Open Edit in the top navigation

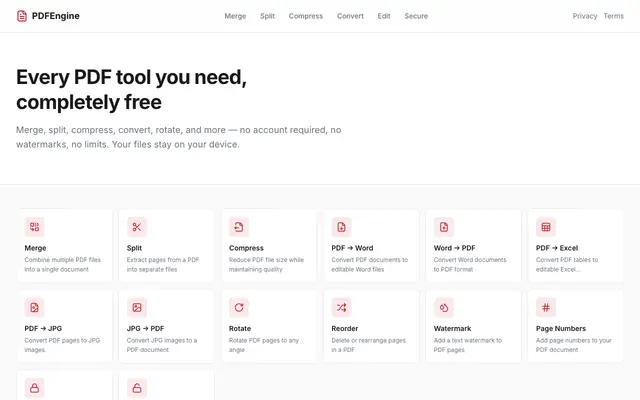pyautogui.click(x=384, y=16)
